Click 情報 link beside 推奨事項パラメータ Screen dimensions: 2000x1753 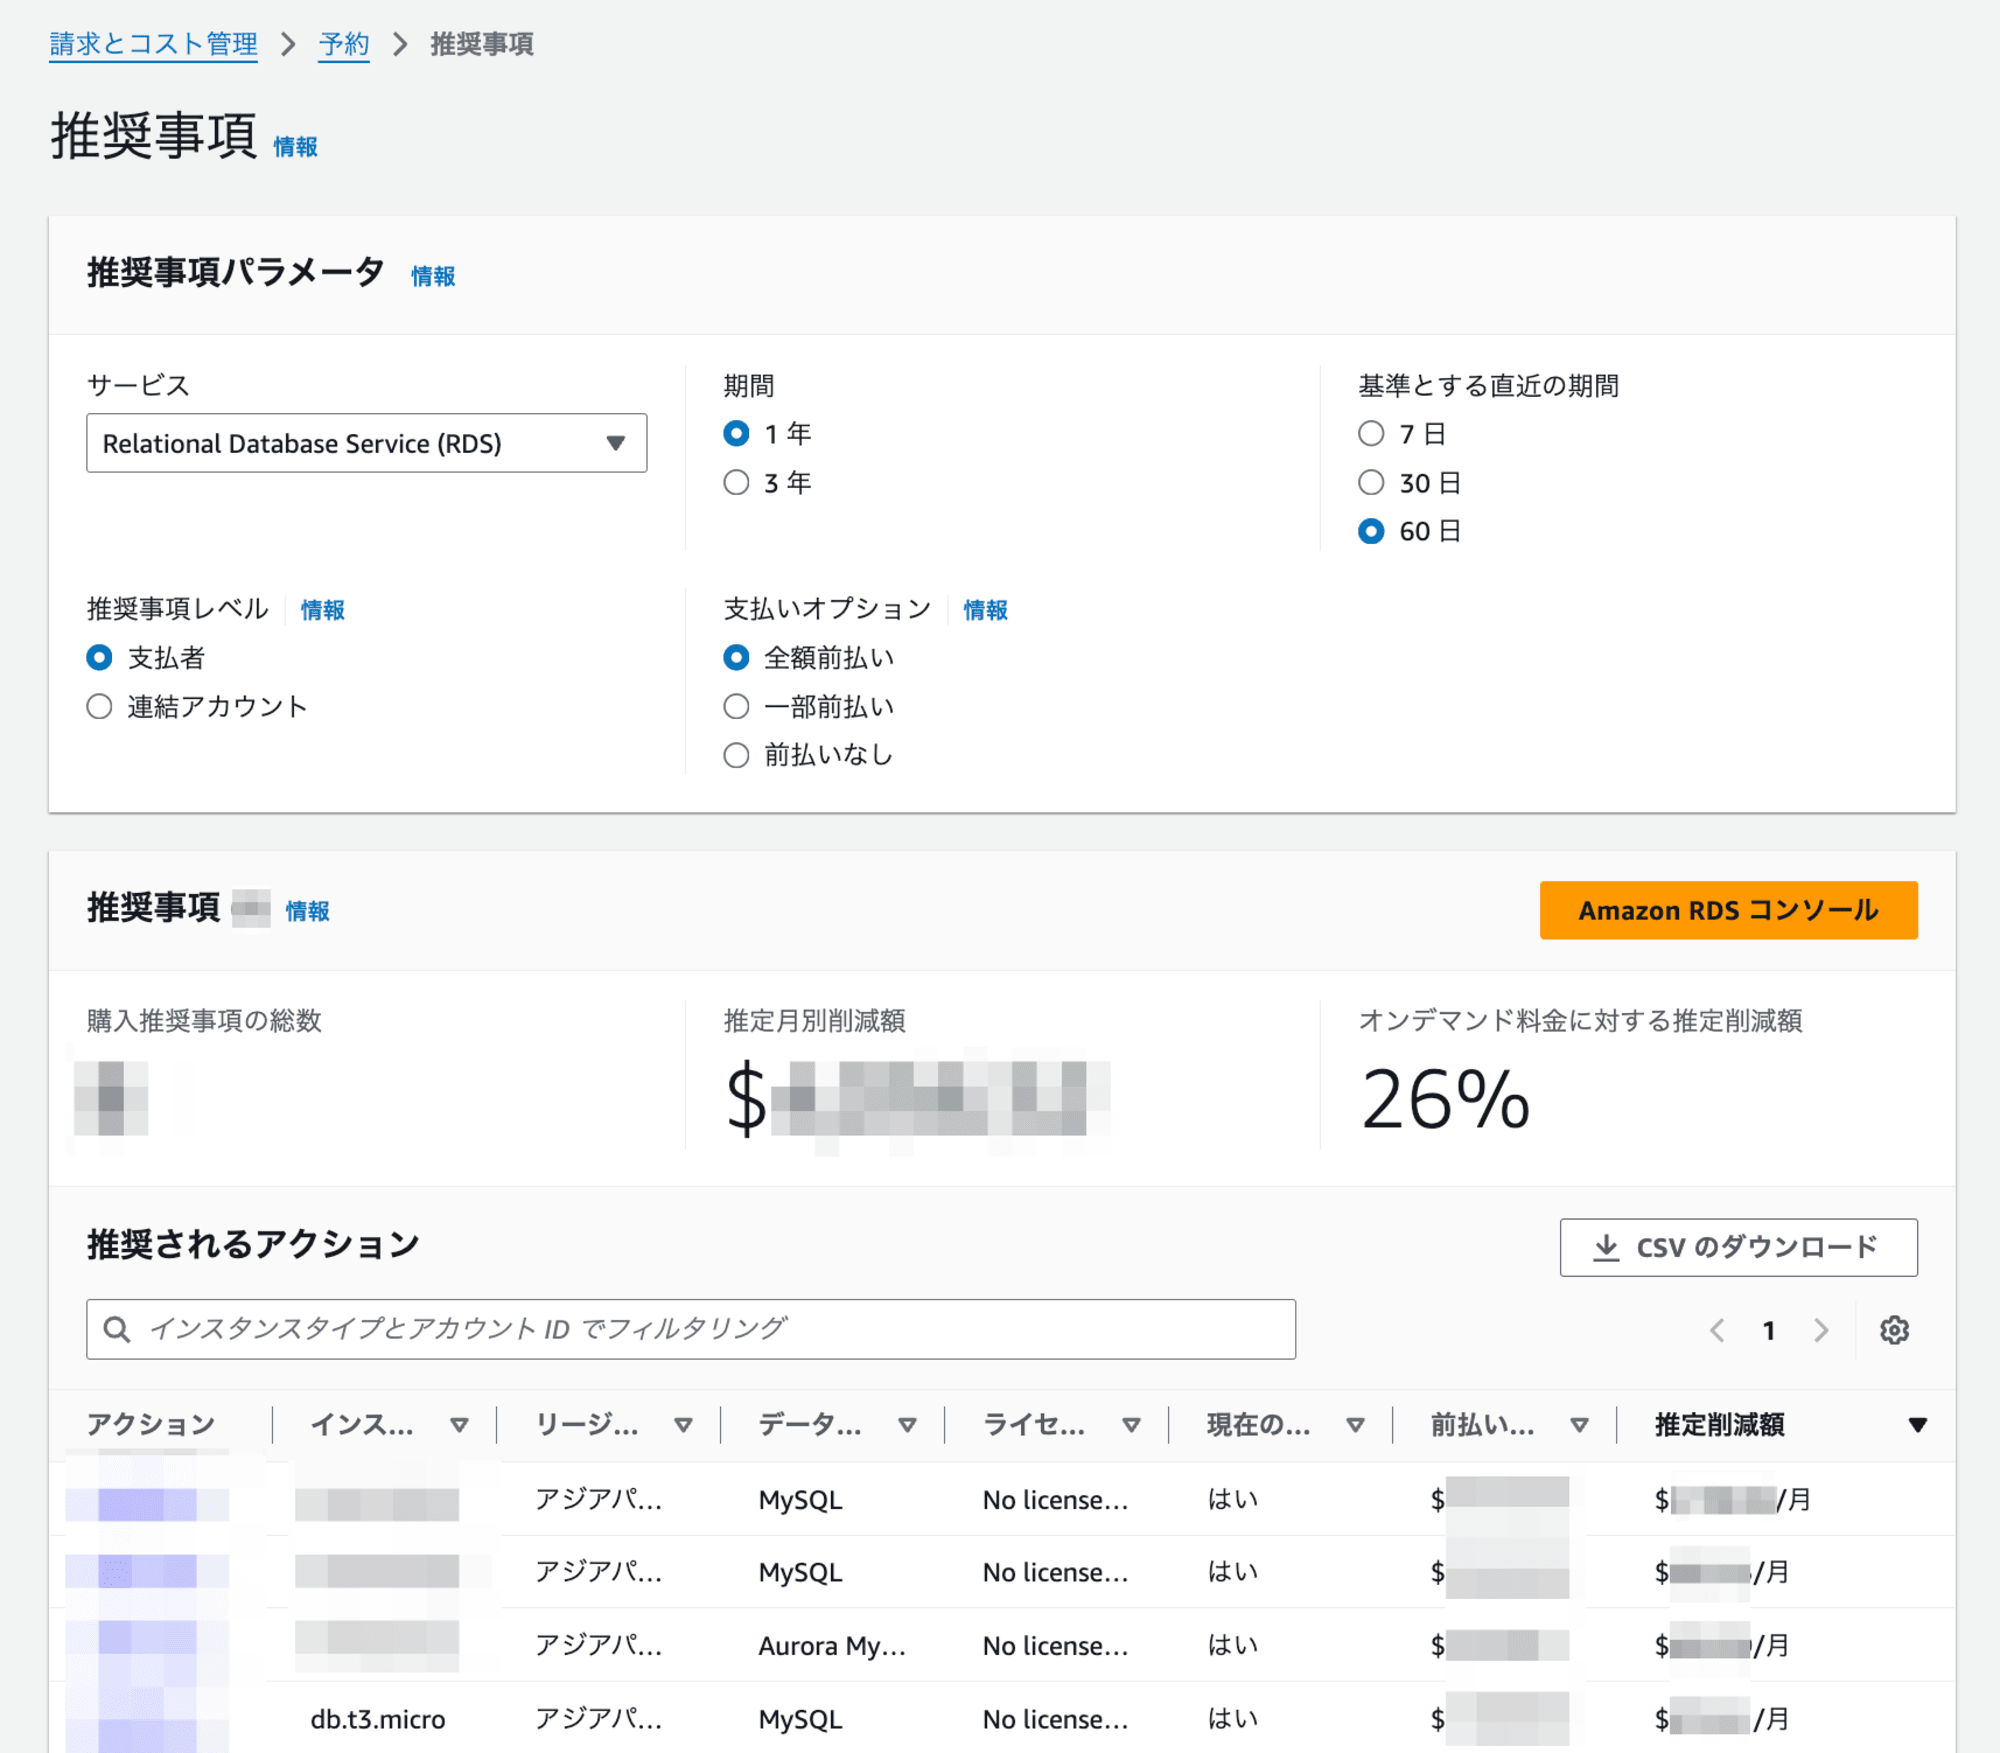(433, 276)
